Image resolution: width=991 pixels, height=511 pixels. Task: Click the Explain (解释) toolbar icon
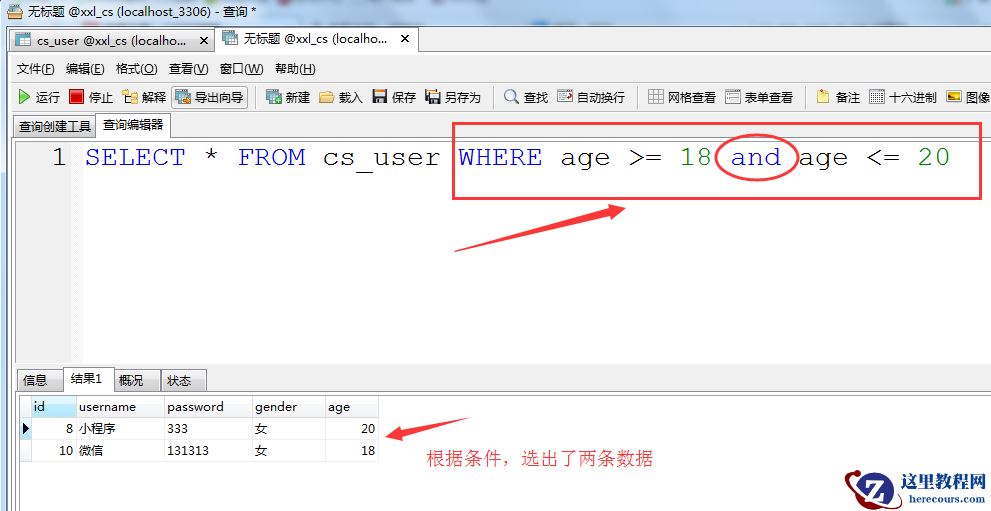click(x=145, y=97)
